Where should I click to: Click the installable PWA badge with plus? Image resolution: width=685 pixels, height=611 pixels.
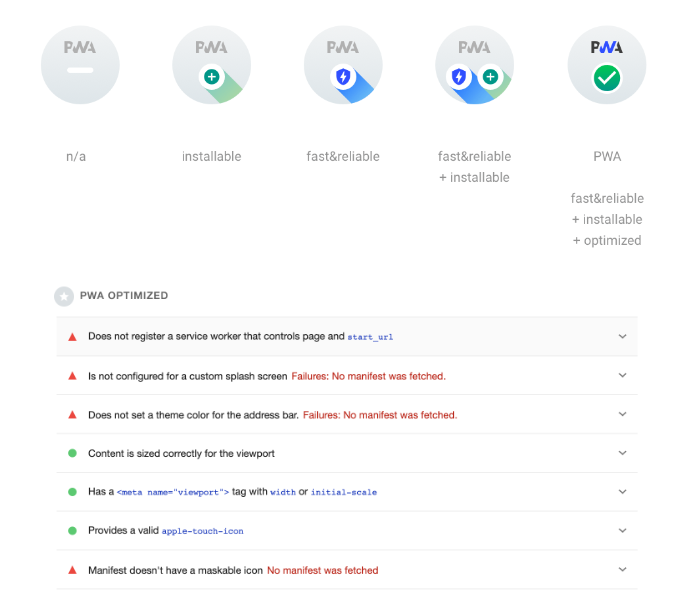tap(211, 65)
